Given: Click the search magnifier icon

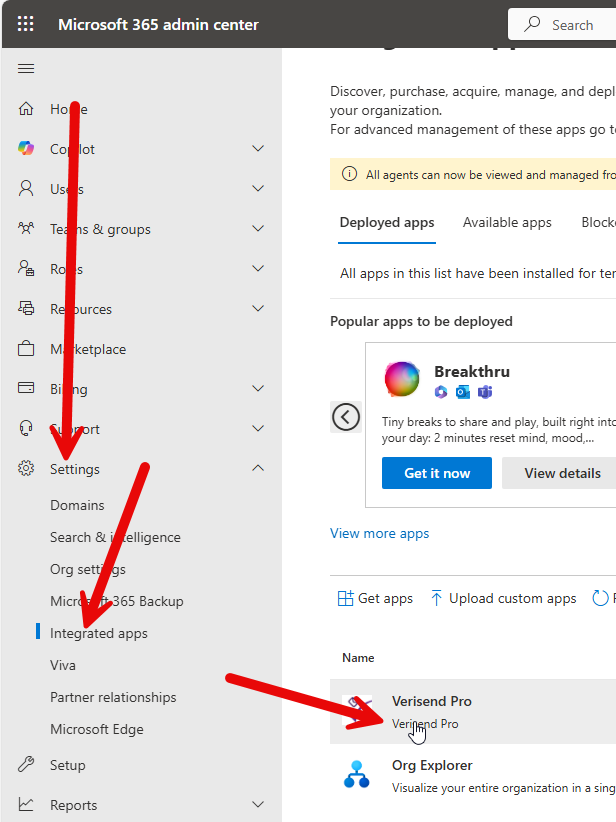Looking at the screenshot, I should tap(532, 24).
